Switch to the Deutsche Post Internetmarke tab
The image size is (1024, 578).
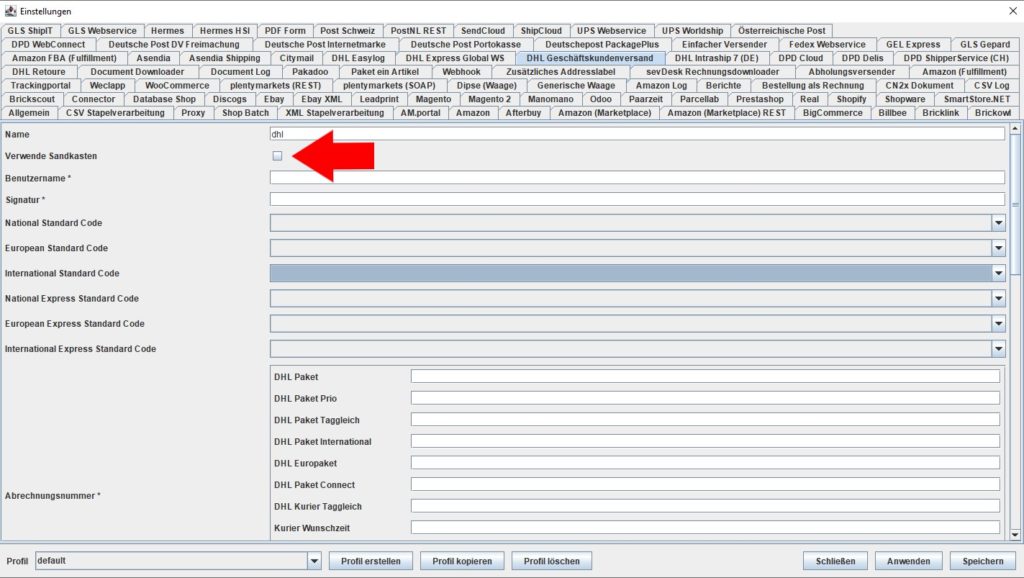[x=325, y=44]
